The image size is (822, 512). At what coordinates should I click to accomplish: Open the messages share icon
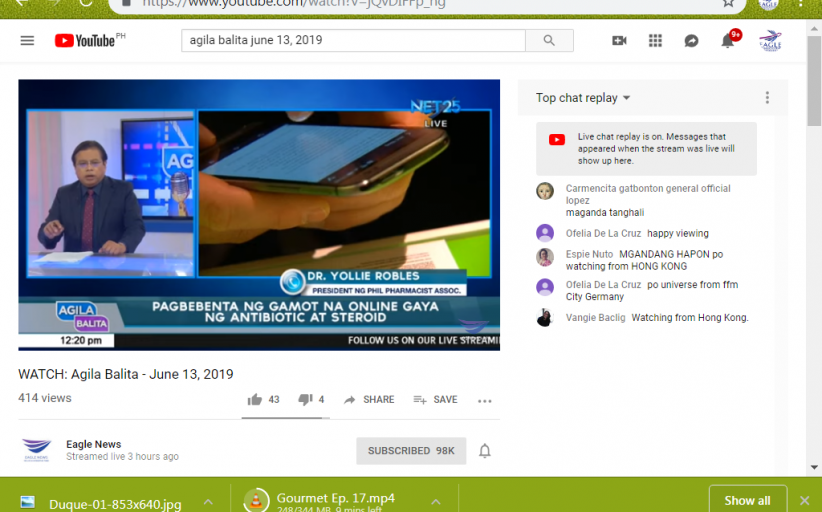point(691,40)
